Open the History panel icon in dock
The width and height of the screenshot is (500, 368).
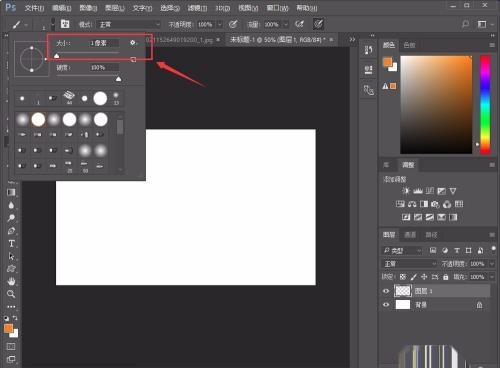click(x=368, y=50)
